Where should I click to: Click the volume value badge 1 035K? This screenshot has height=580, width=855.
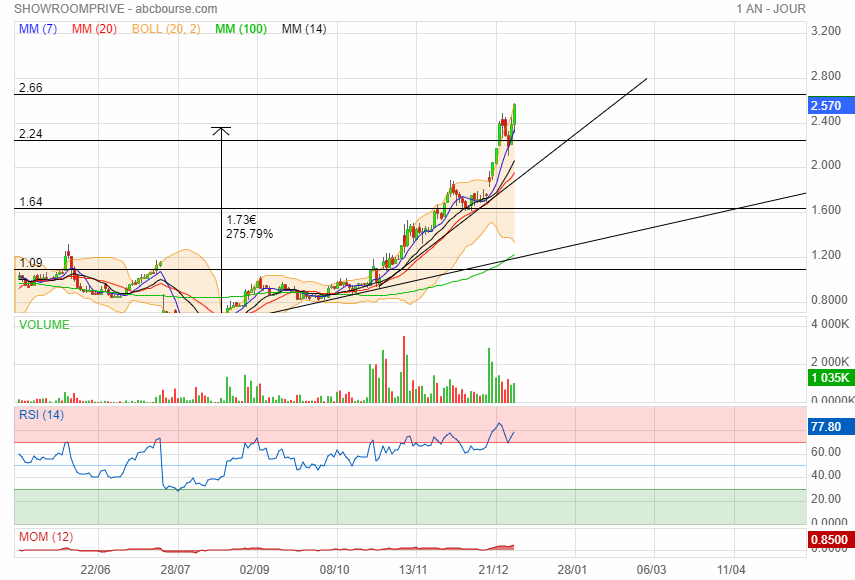coord(831,377)
